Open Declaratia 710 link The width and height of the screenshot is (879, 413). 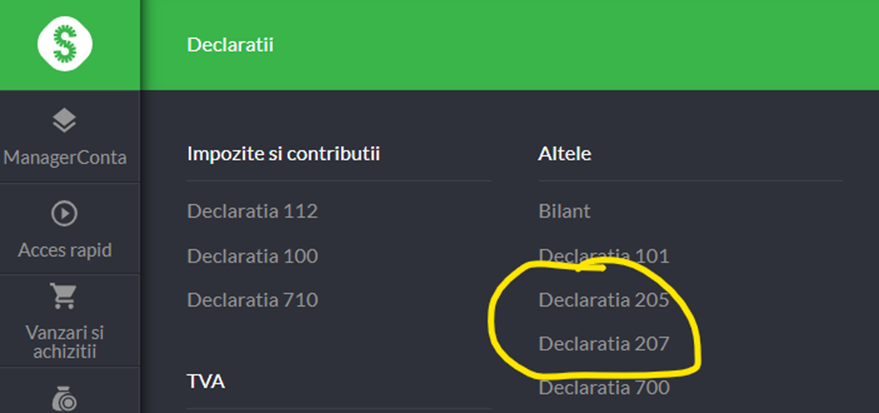(252, 300)
